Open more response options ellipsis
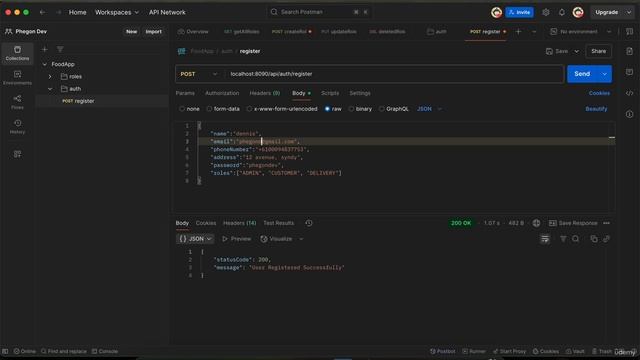Image resolution: width=640 pixels, height=360 pixels. click(606, 223)
